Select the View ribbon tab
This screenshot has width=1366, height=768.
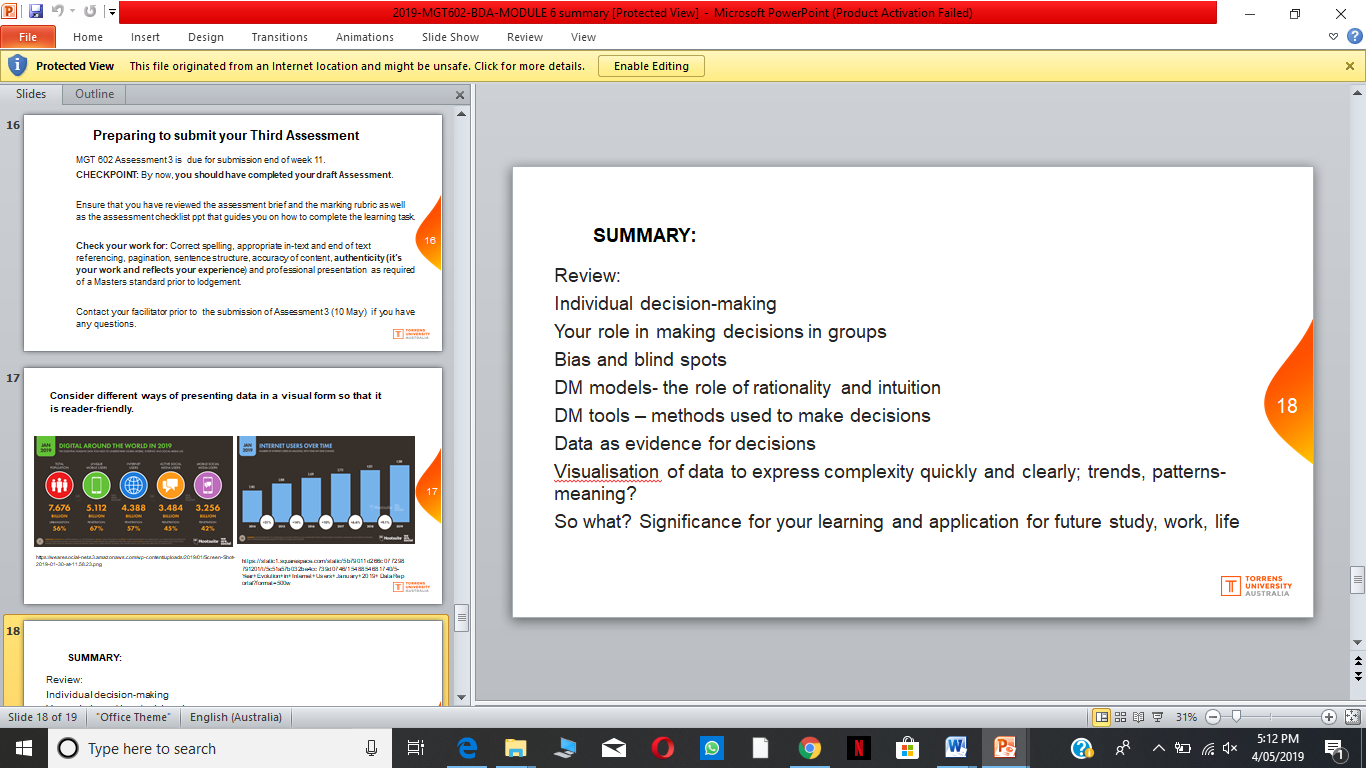coord(583,37)
